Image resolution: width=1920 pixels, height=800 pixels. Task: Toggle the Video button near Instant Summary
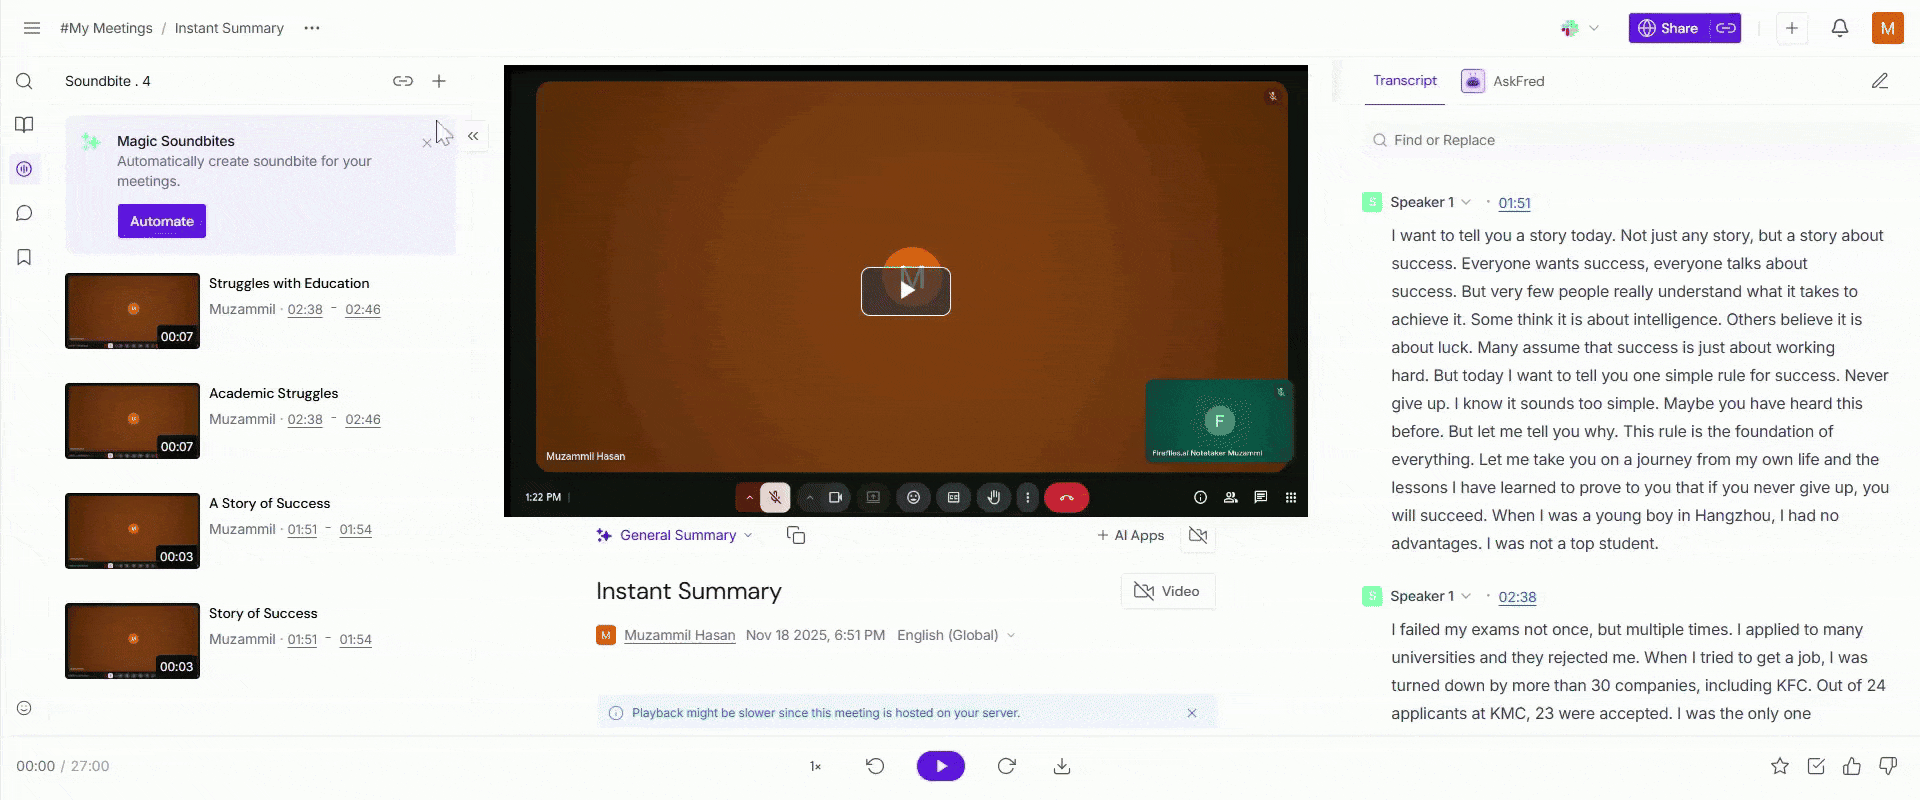pyautogui.click(x=1168, y=591)
